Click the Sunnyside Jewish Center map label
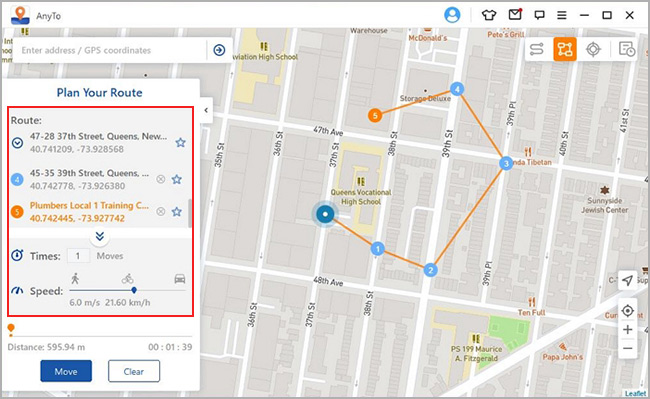This screenshot has height=399, width=650. coord(604,205)
